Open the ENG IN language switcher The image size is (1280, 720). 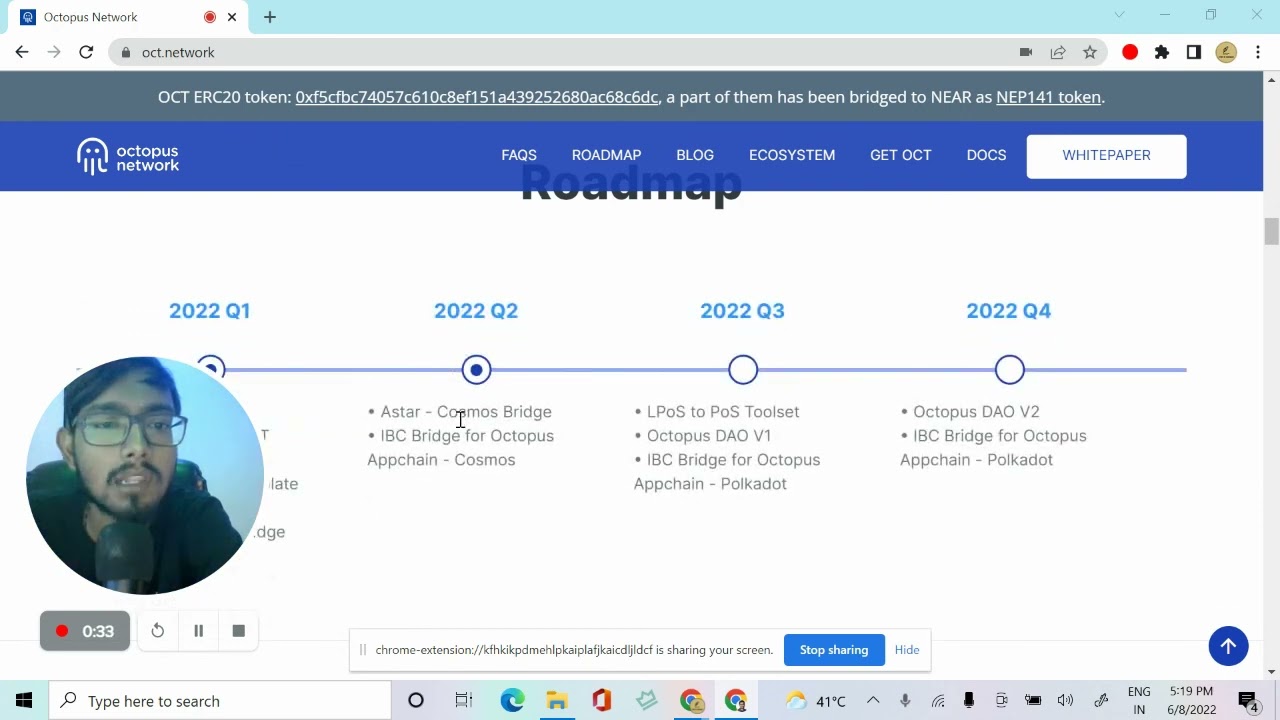tap(1139, 701)
